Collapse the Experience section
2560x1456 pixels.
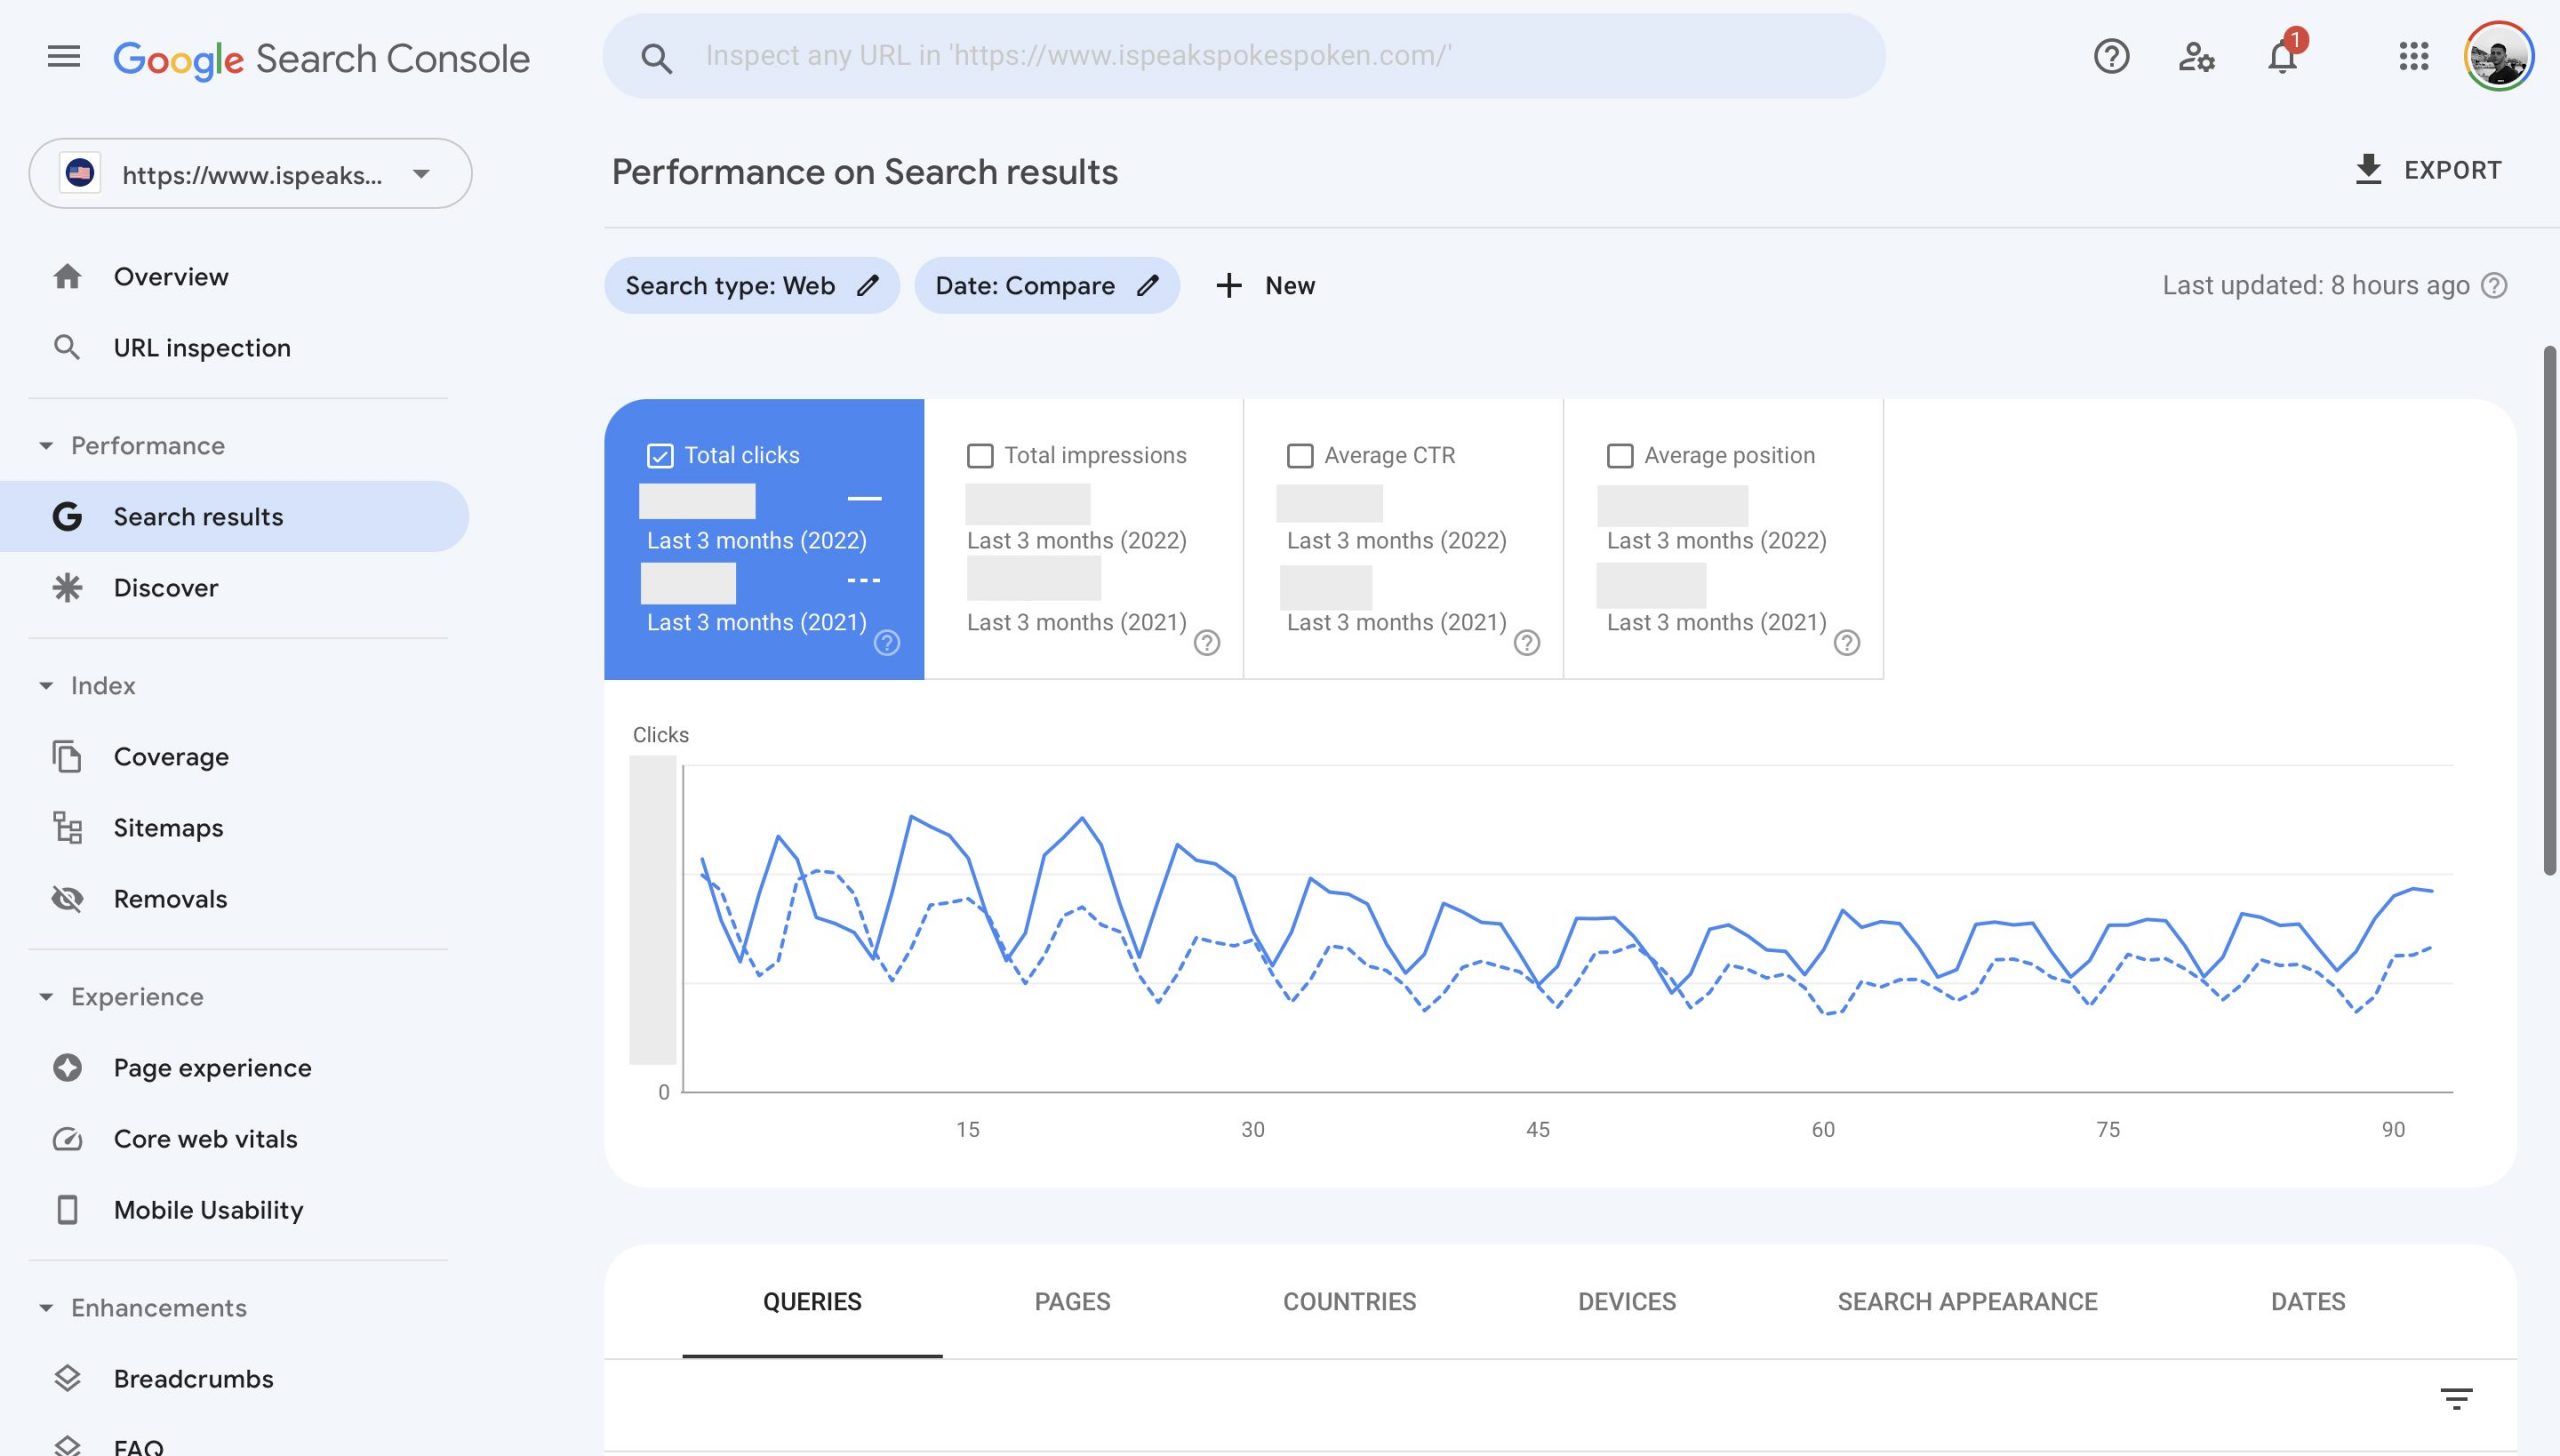click(x=46, y=997)
